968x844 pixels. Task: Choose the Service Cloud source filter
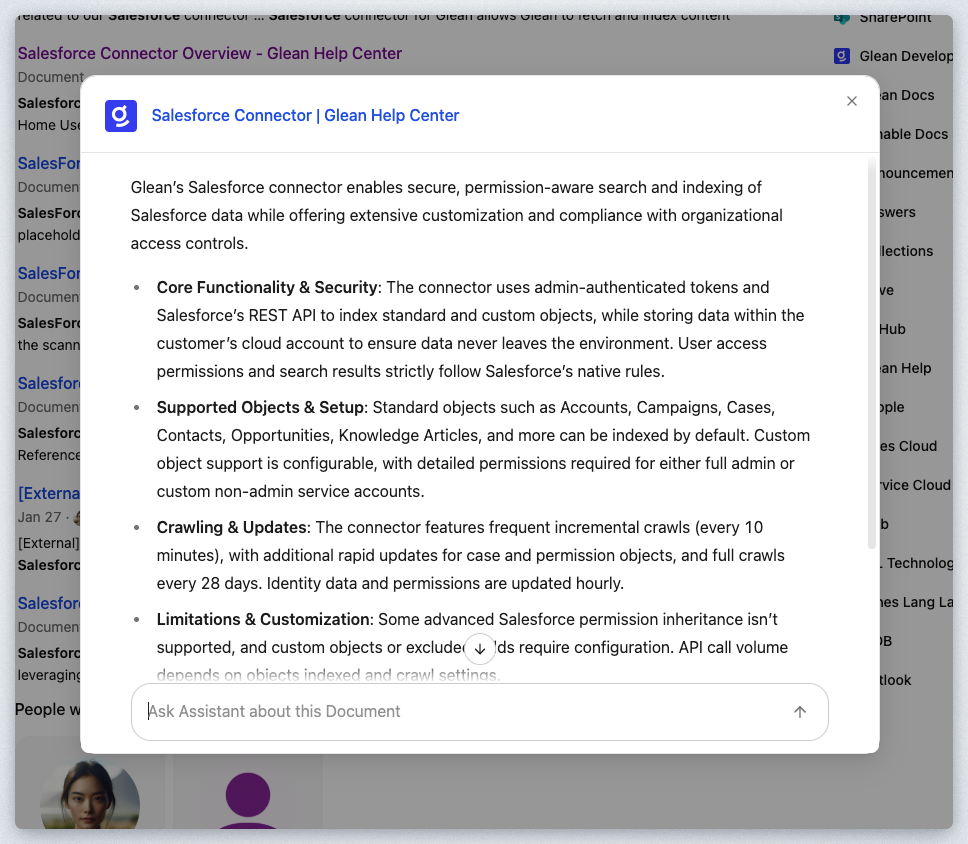coord(914,485)
